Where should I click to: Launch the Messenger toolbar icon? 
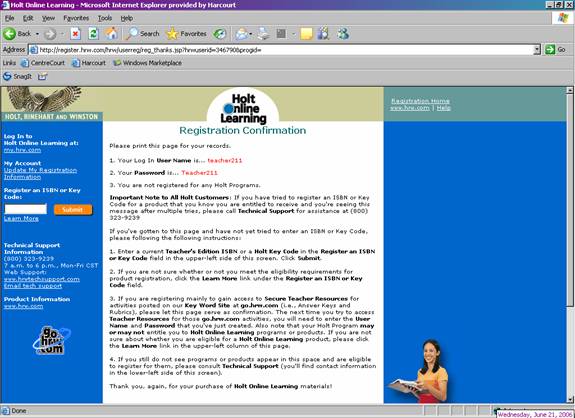click(344, 34)
